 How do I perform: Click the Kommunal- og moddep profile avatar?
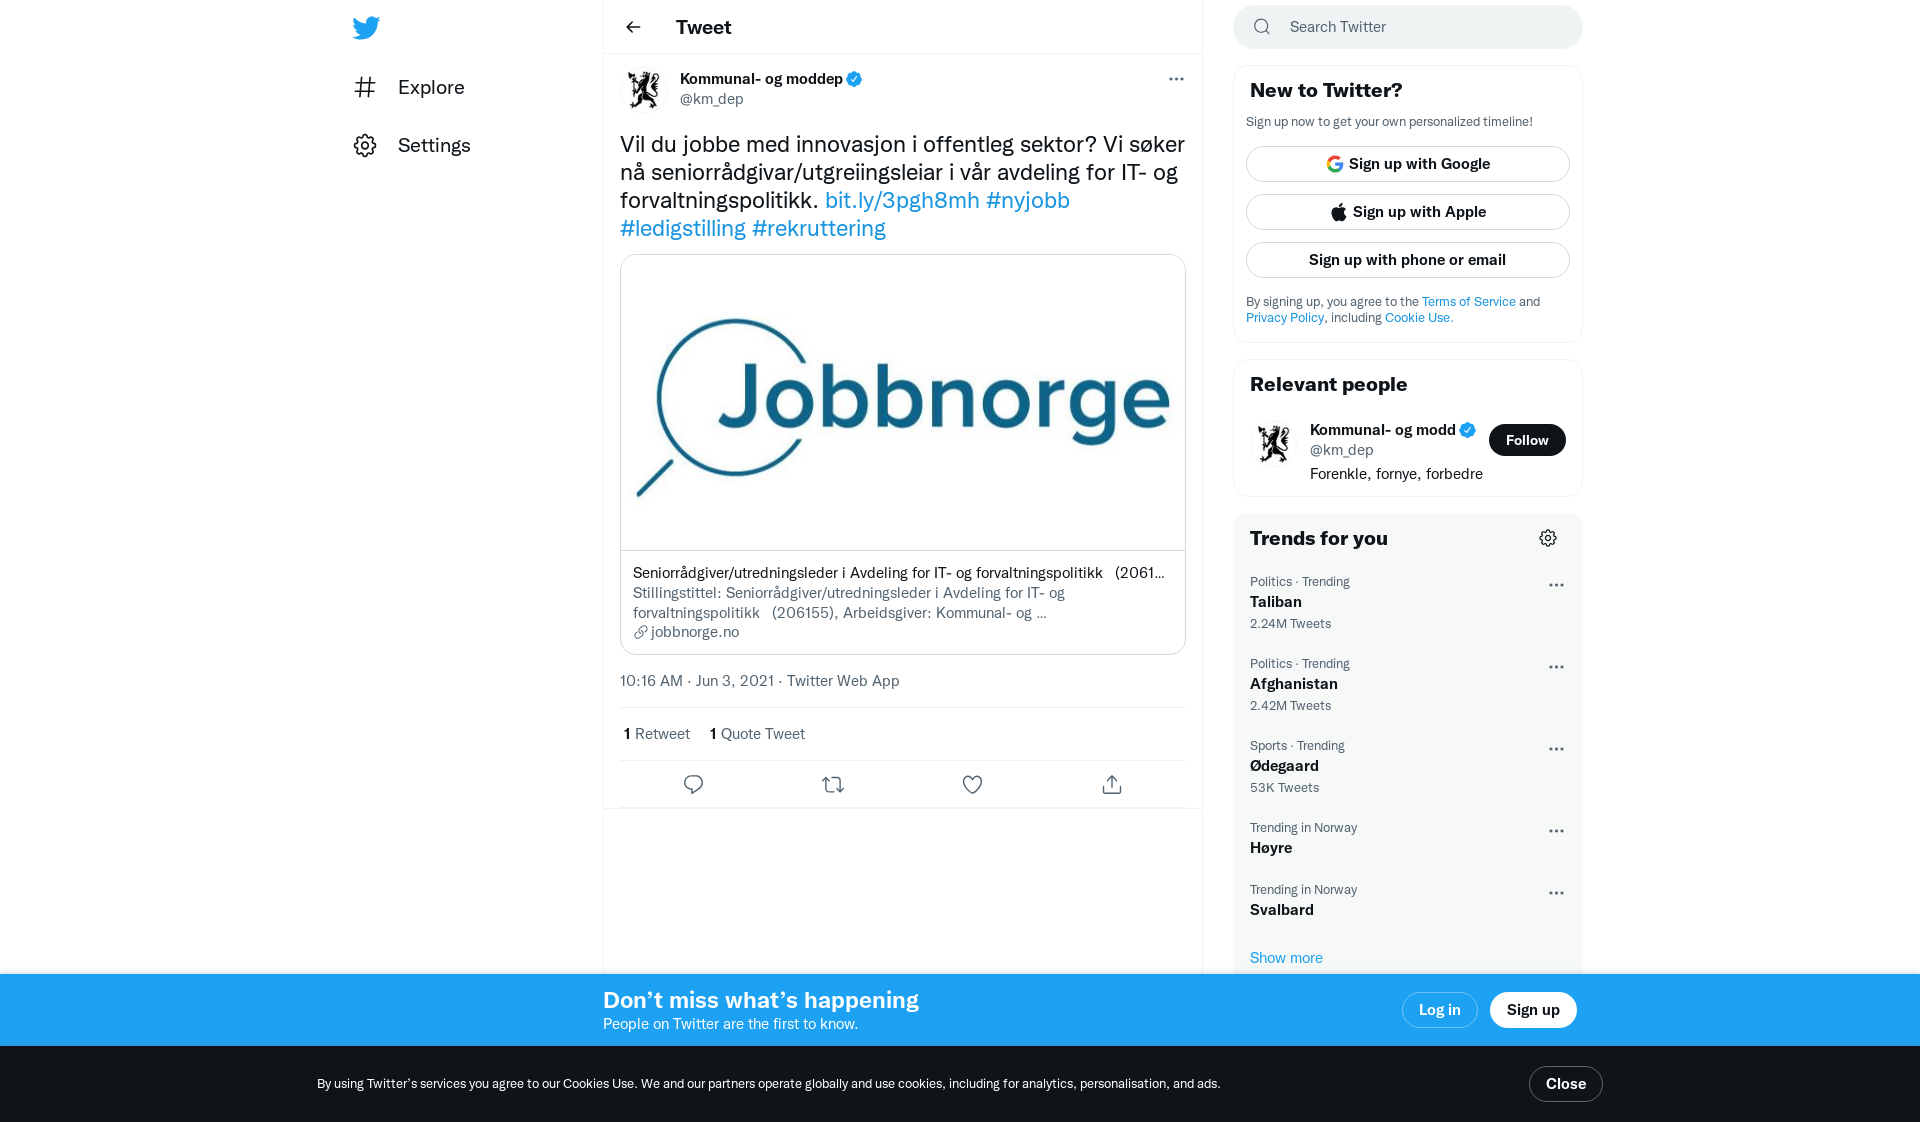click(x=644, y=89)
